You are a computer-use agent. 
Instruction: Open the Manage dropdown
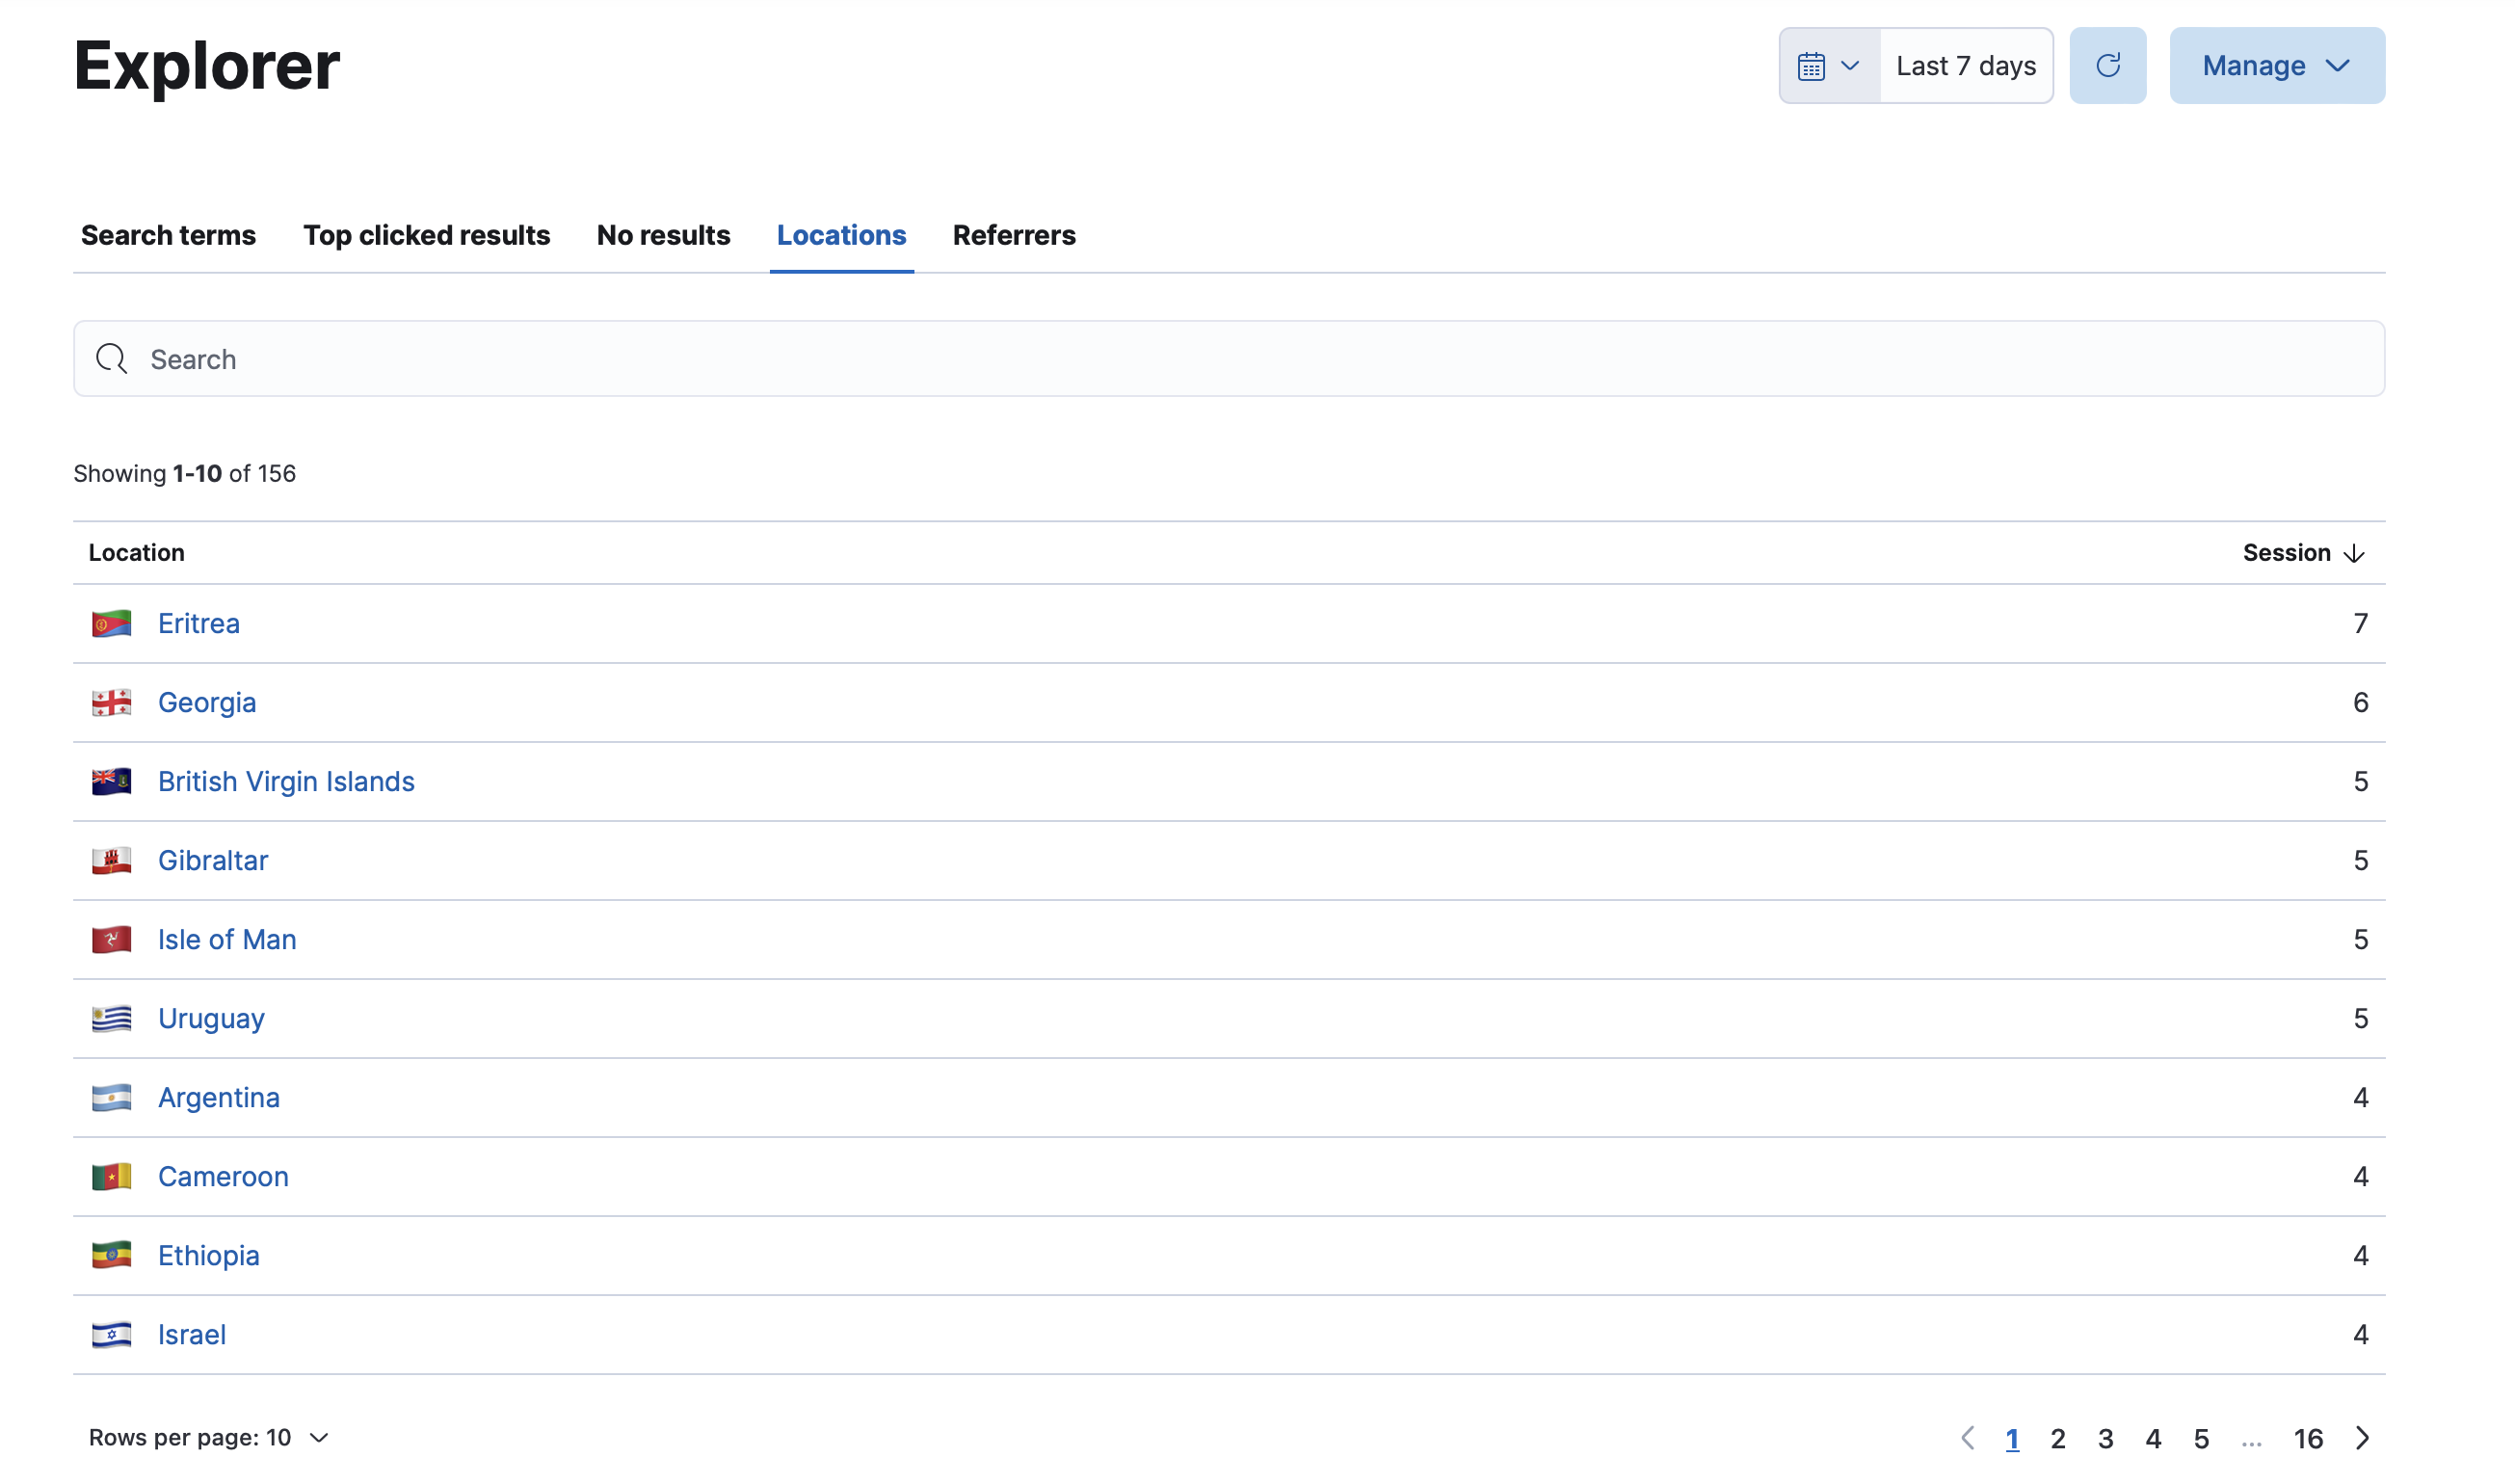[x=2276, y=65]
